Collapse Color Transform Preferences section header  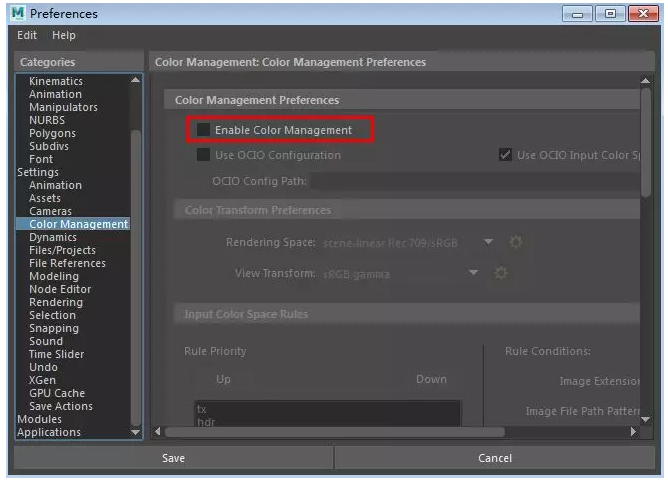[x=407, y=210]
